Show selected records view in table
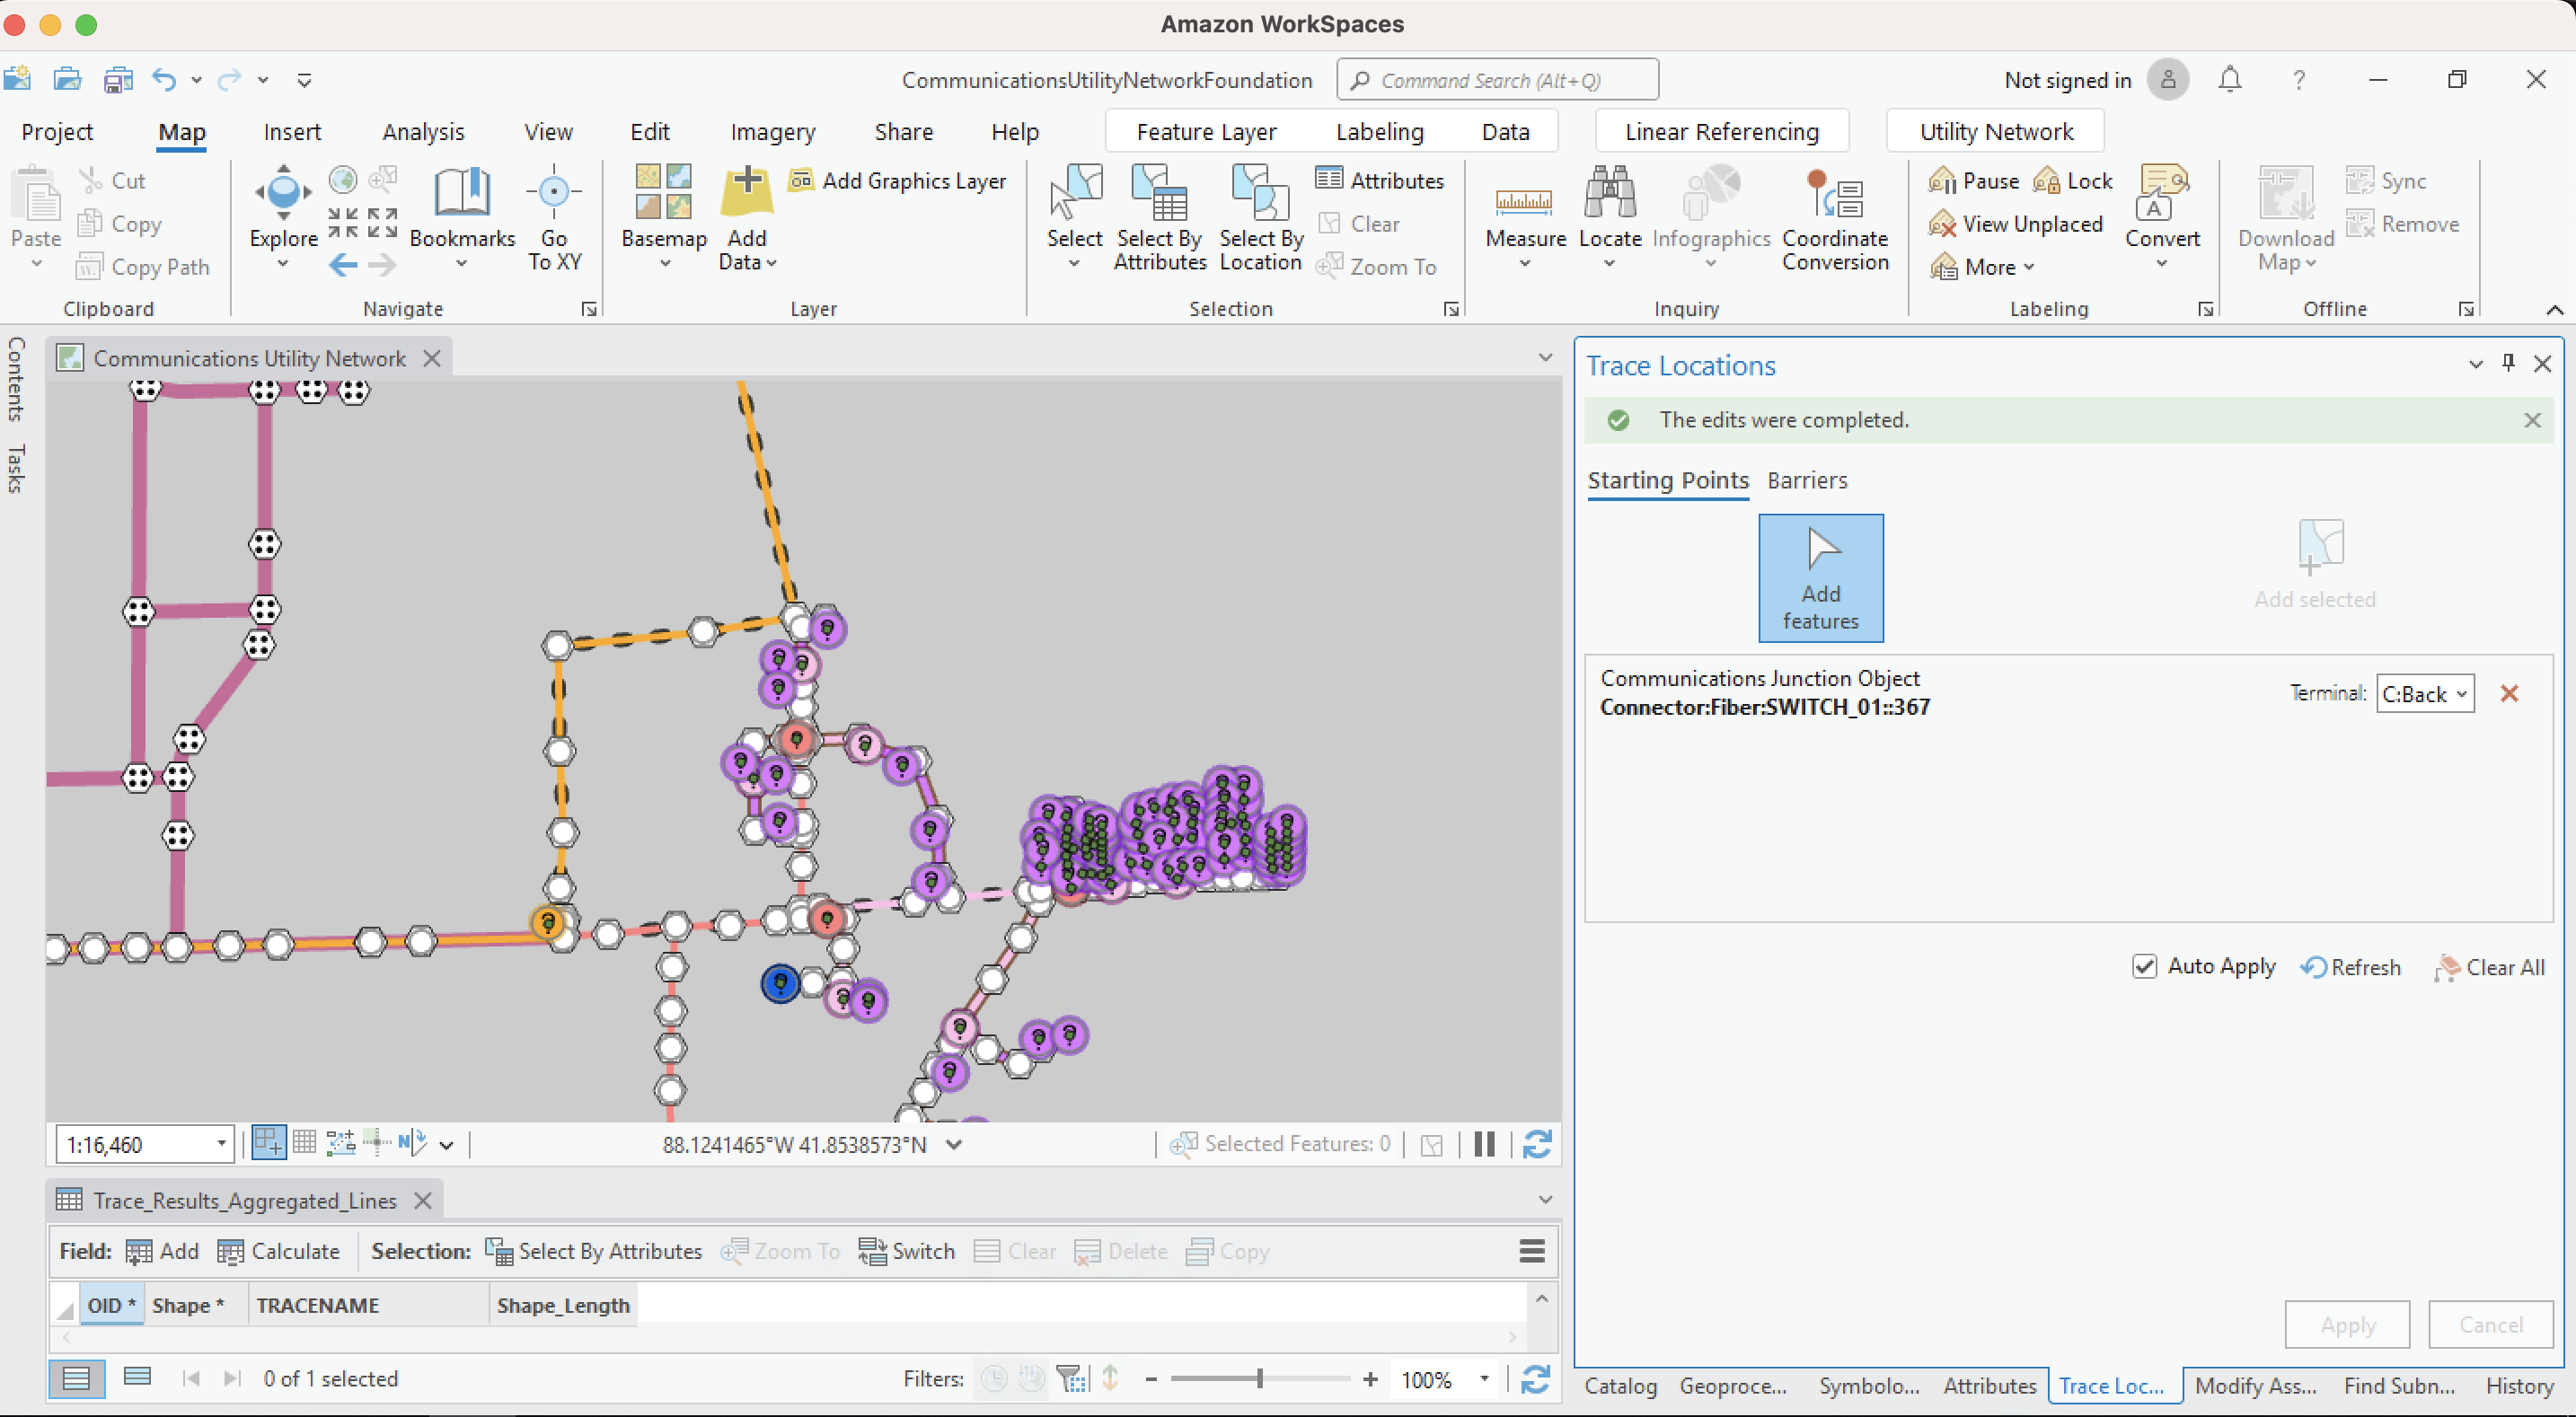This screenshot has width=2576, height=1417. tap(137, 1378)
